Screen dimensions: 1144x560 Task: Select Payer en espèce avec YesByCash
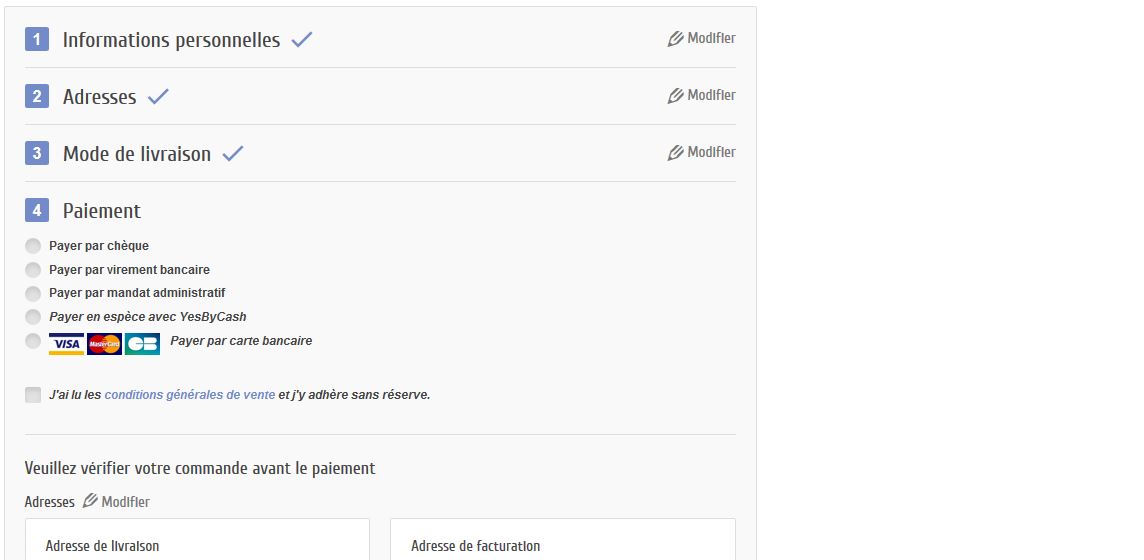pyautogui.click(x=33, y=317)
